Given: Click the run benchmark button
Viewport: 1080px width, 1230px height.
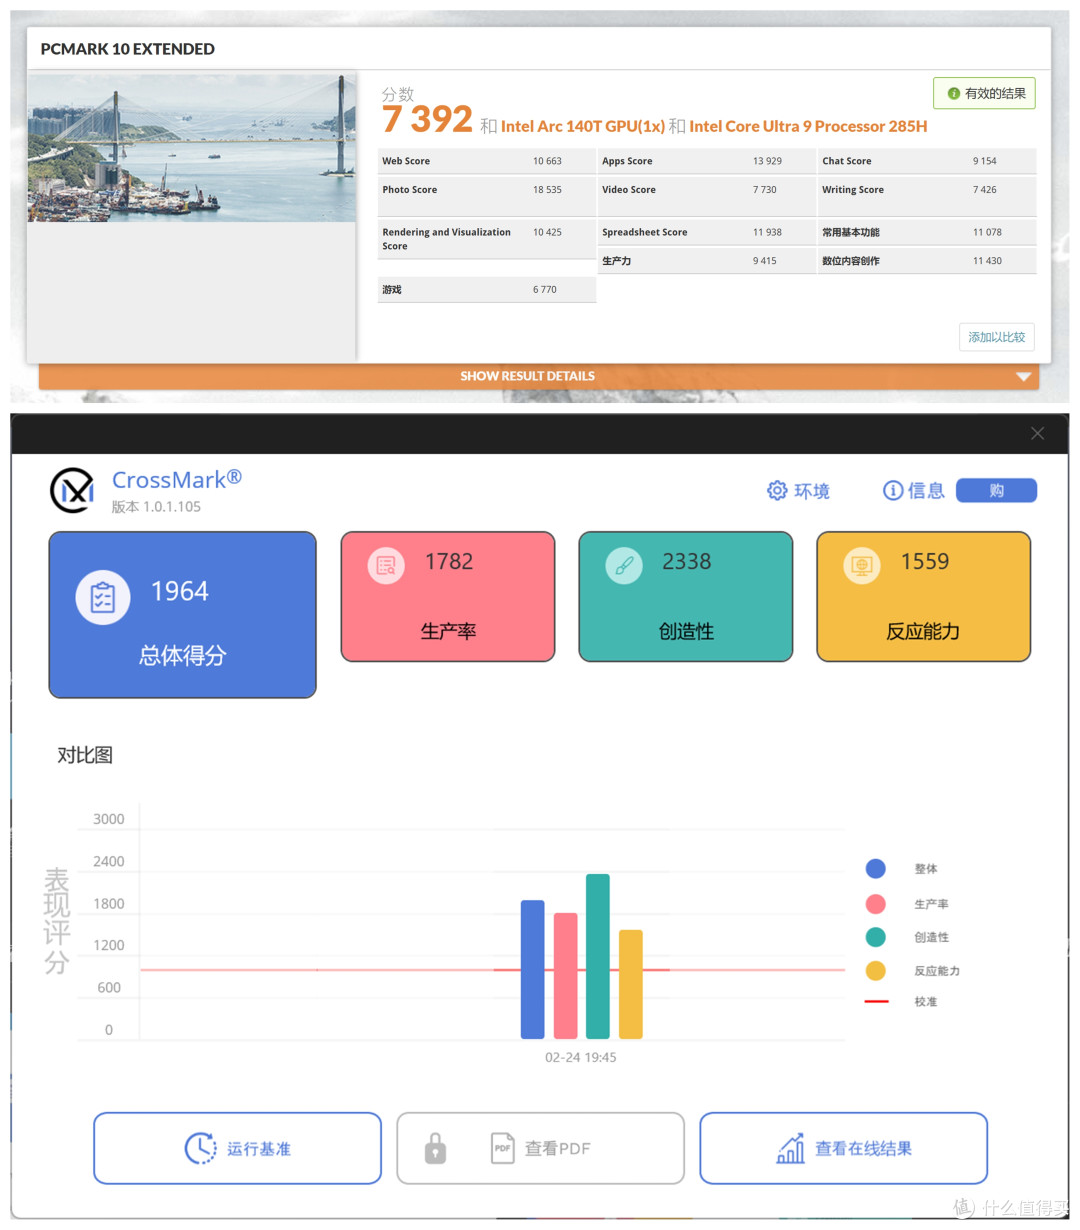Looking at the screenshot, I should pos(238,1148).
